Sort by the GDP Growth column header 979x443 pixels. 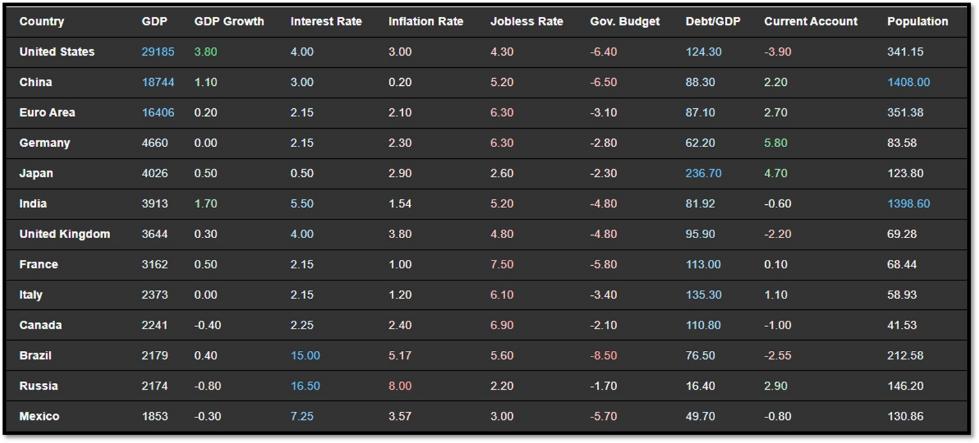(x=229, y=21)
